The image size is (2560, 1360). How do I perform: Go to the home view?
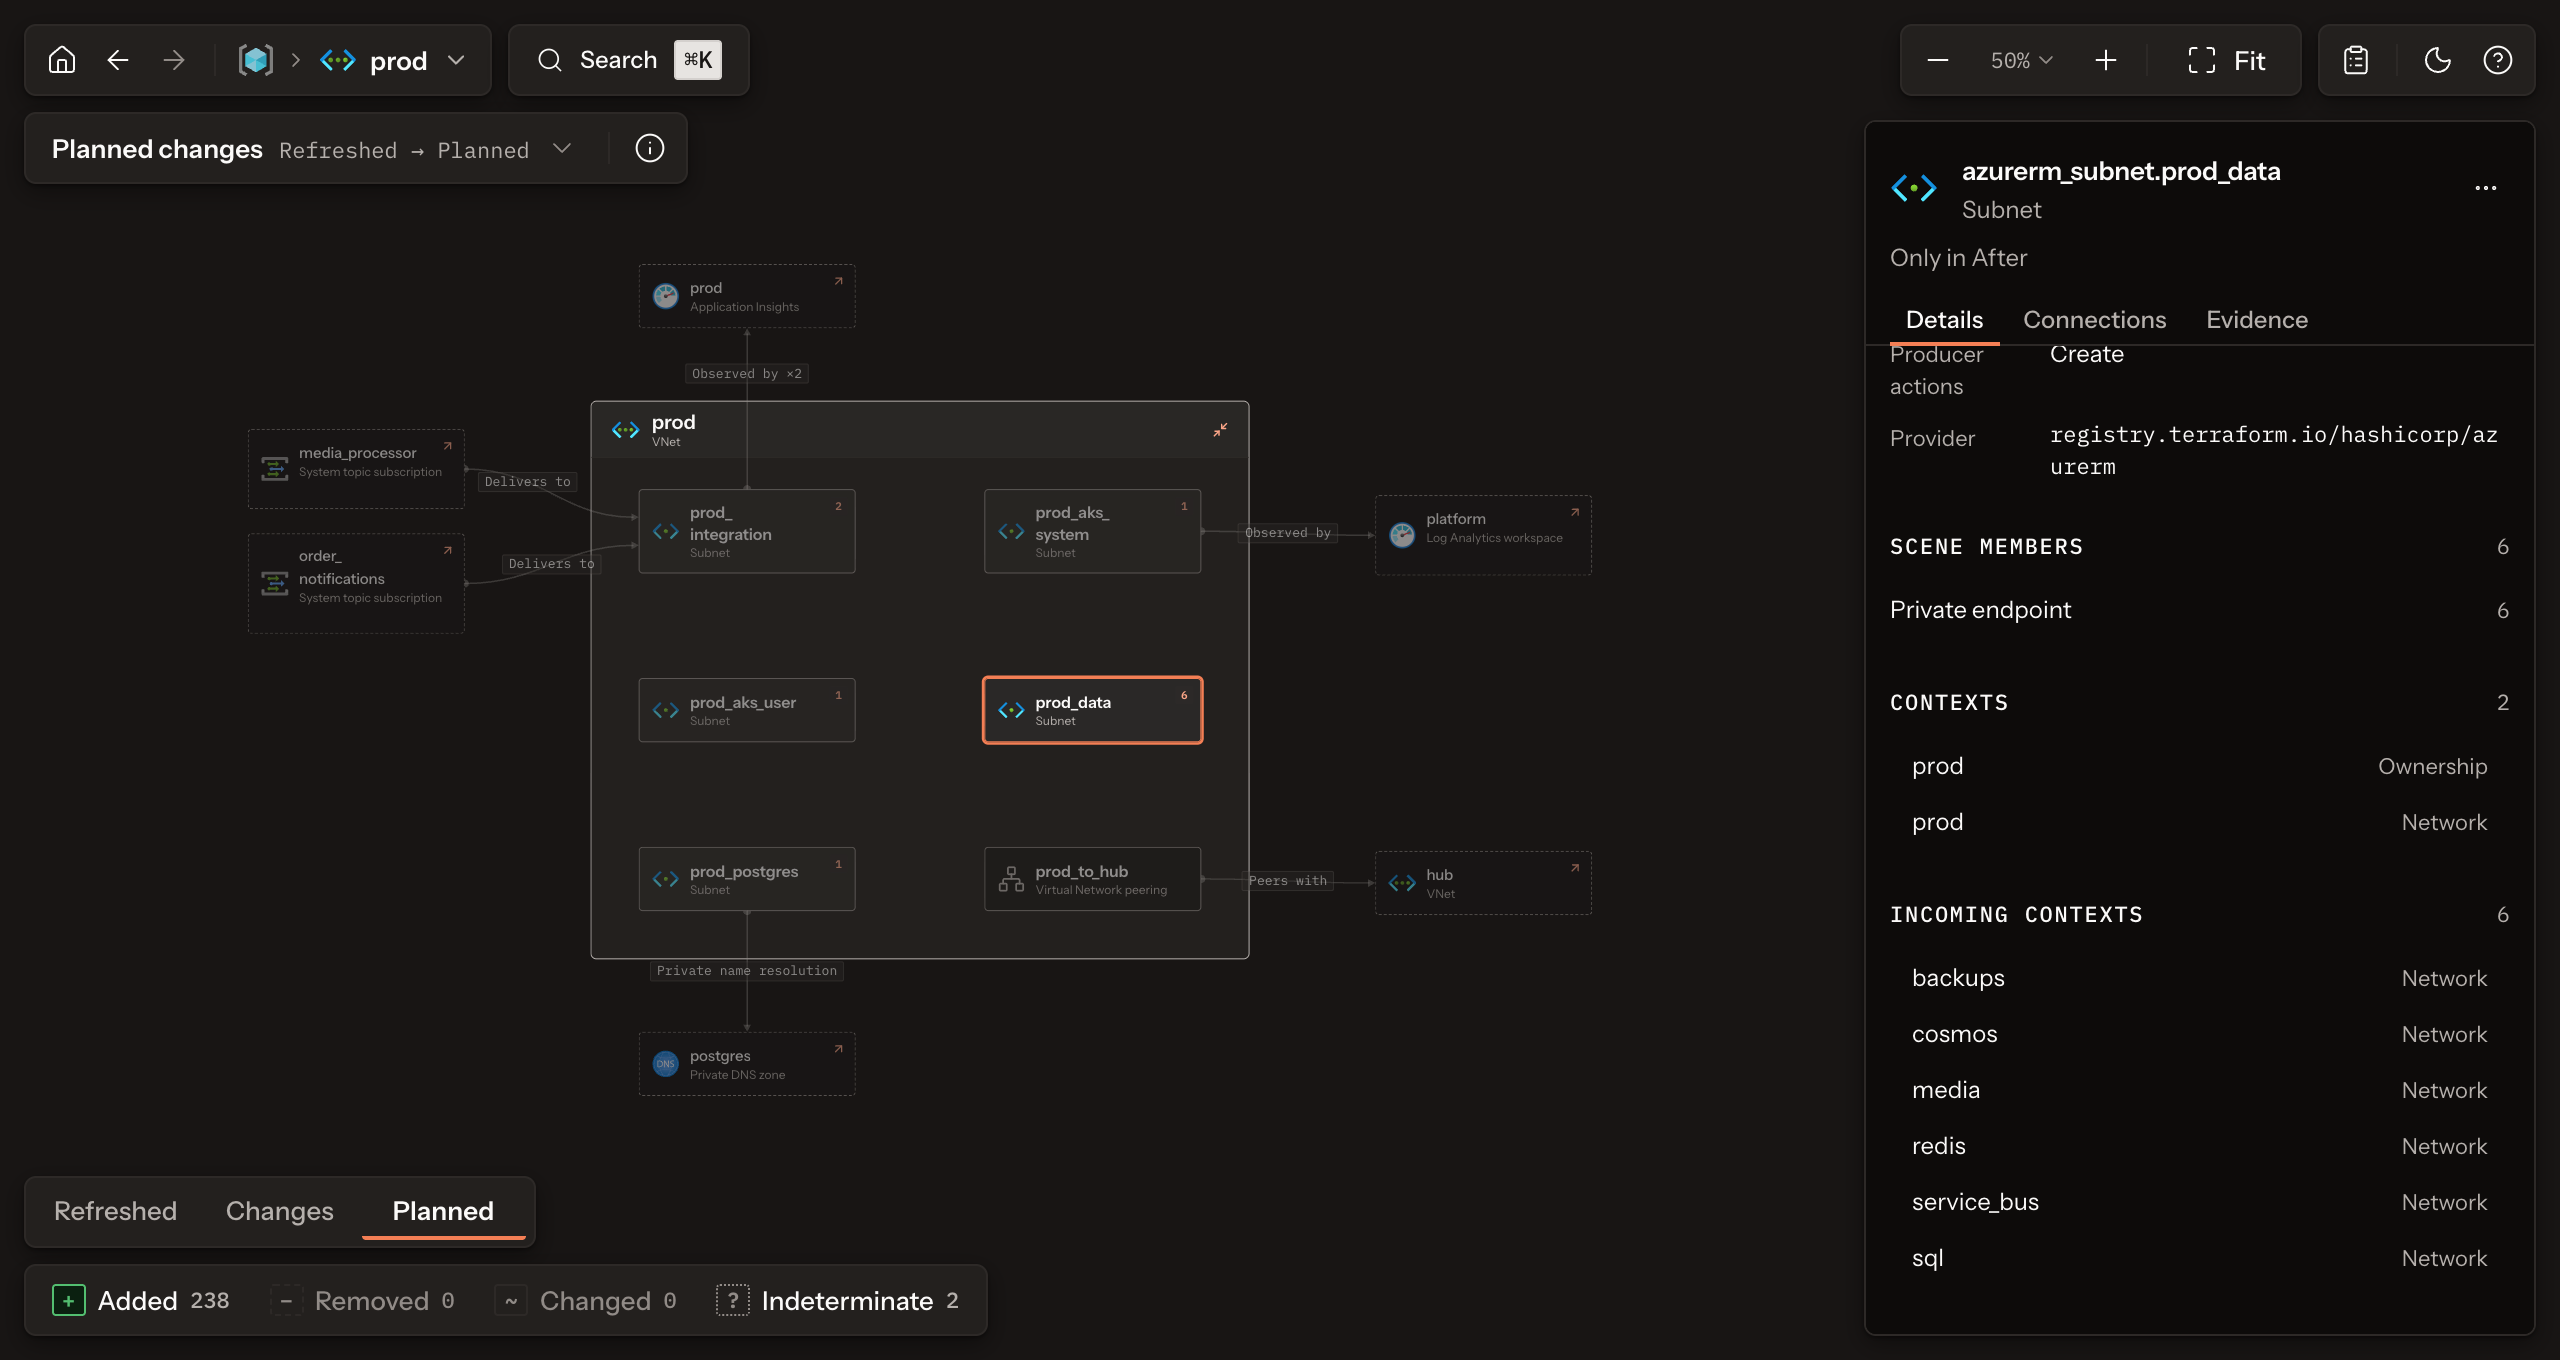point(62,60)
